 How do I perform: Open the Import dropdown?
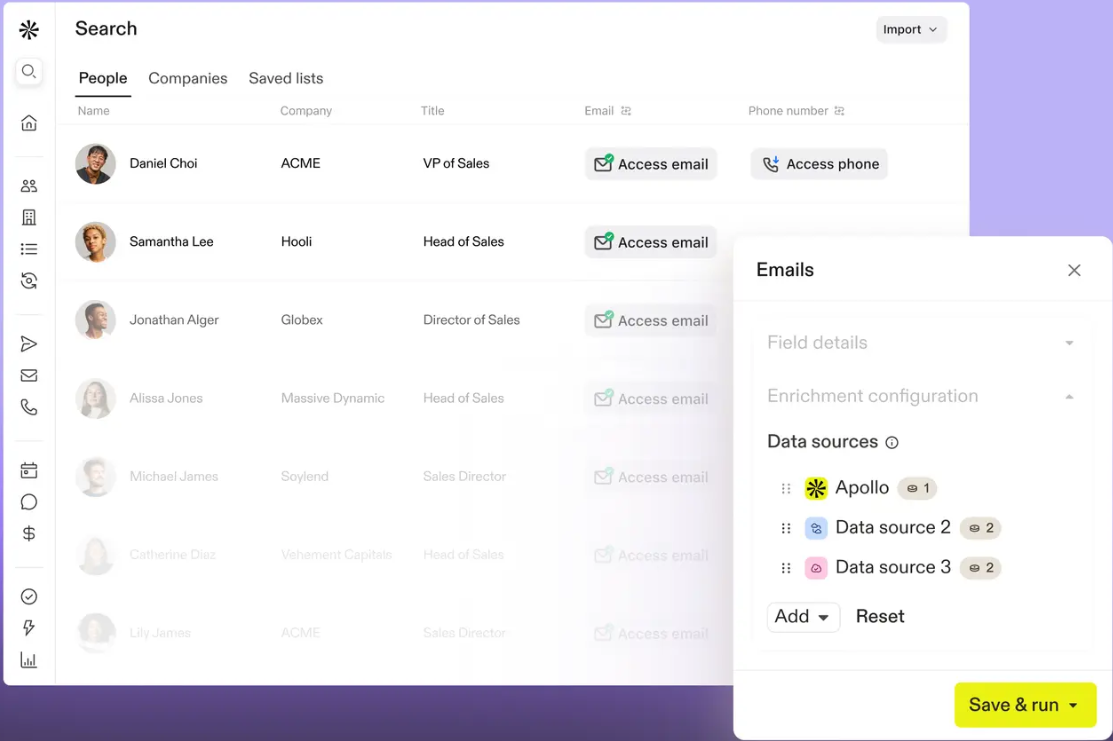click(x=911, y=29)
